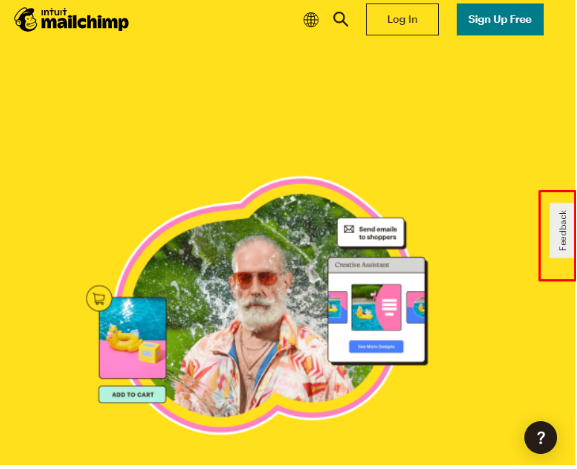The image size is (577, 469).
Task: Click Send emails to shoppers card
Action: coord(371,233)
